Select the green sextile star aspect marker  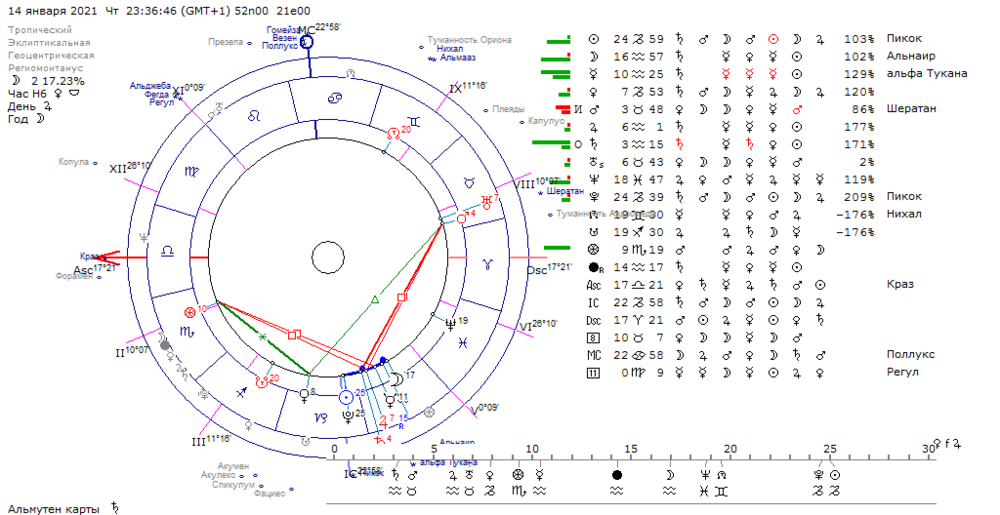coord(262,336)
